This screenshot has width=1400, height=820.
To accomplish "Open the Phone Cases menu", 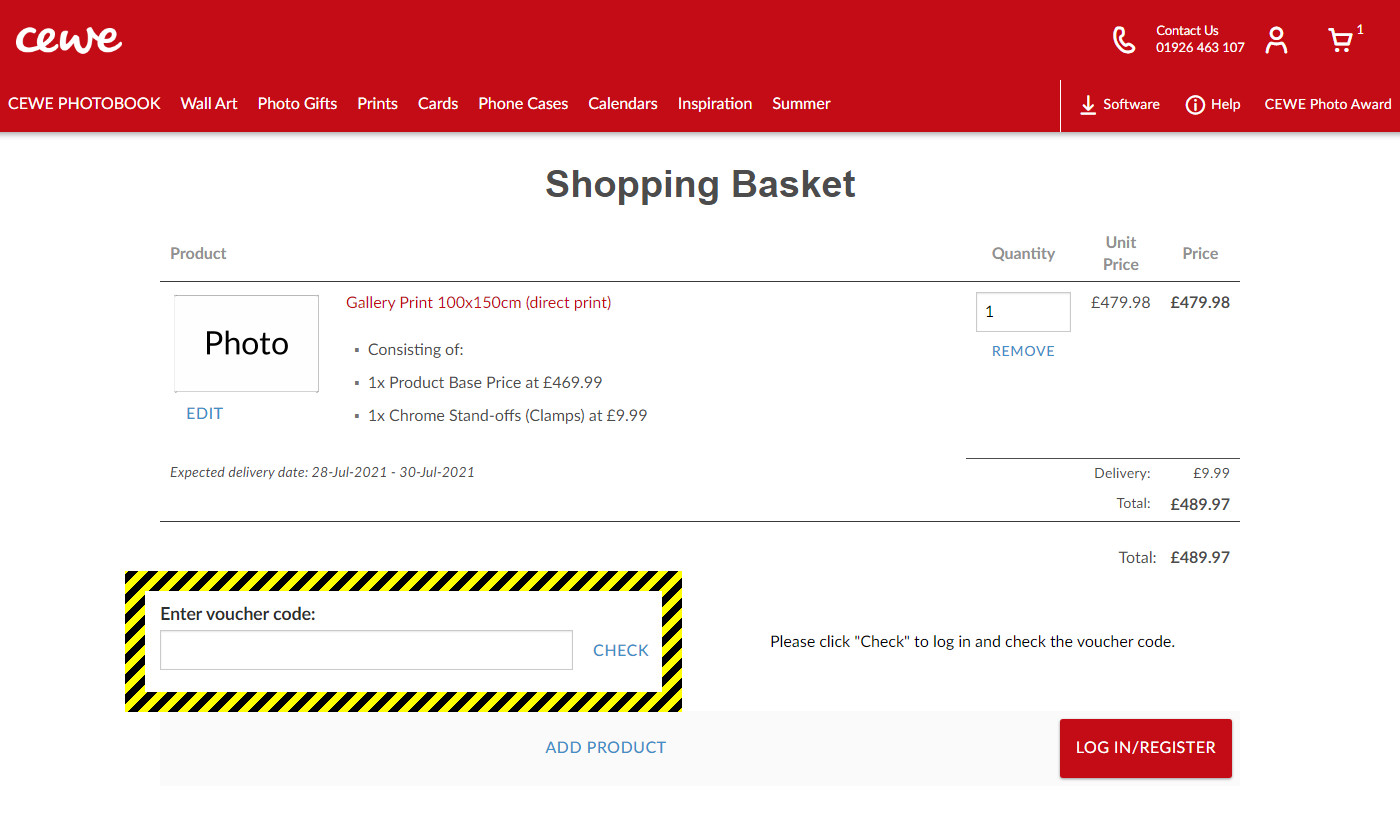I will (x=523, y=103).
